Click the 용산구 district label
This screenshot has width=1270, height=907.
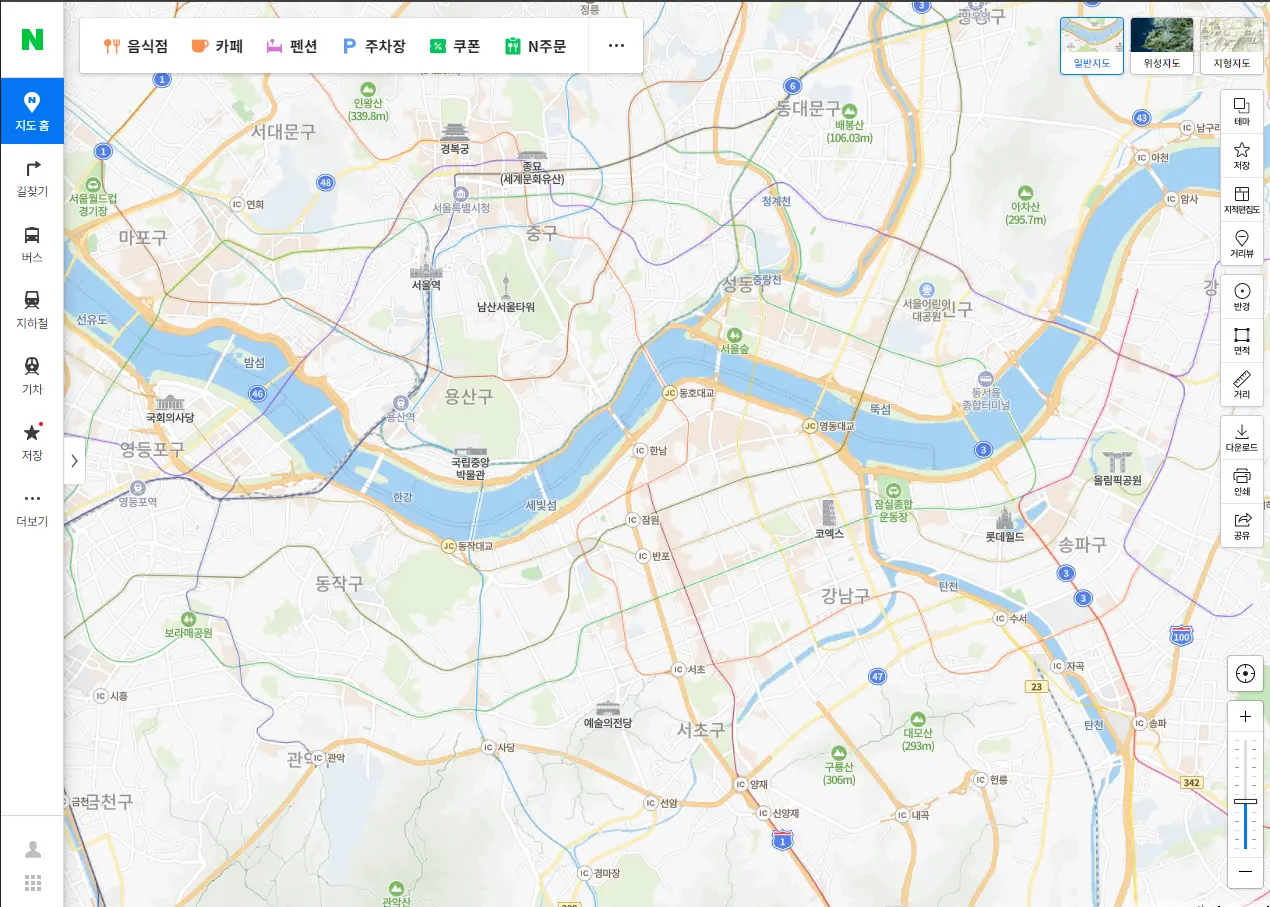click(469, 397)
